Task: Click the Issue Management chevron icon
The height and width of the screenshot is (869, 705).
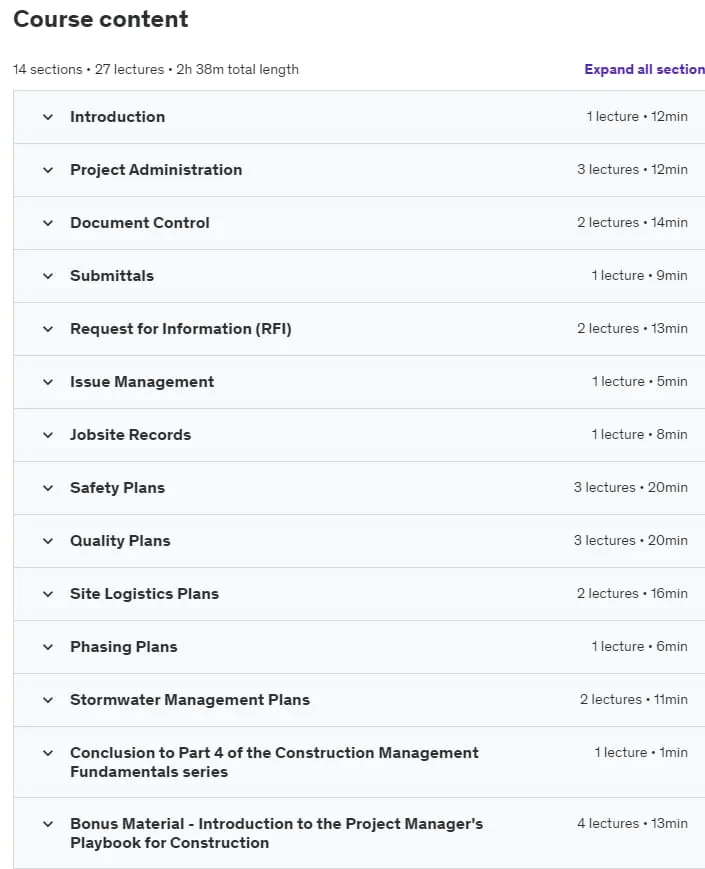Action: coord(48,382)
